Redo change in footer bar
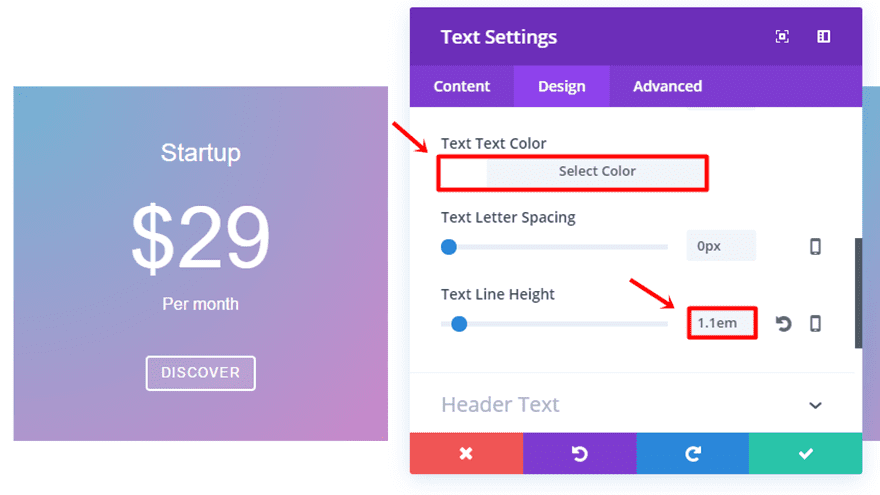Screen dimensions: 880x495 pos(692,454)
